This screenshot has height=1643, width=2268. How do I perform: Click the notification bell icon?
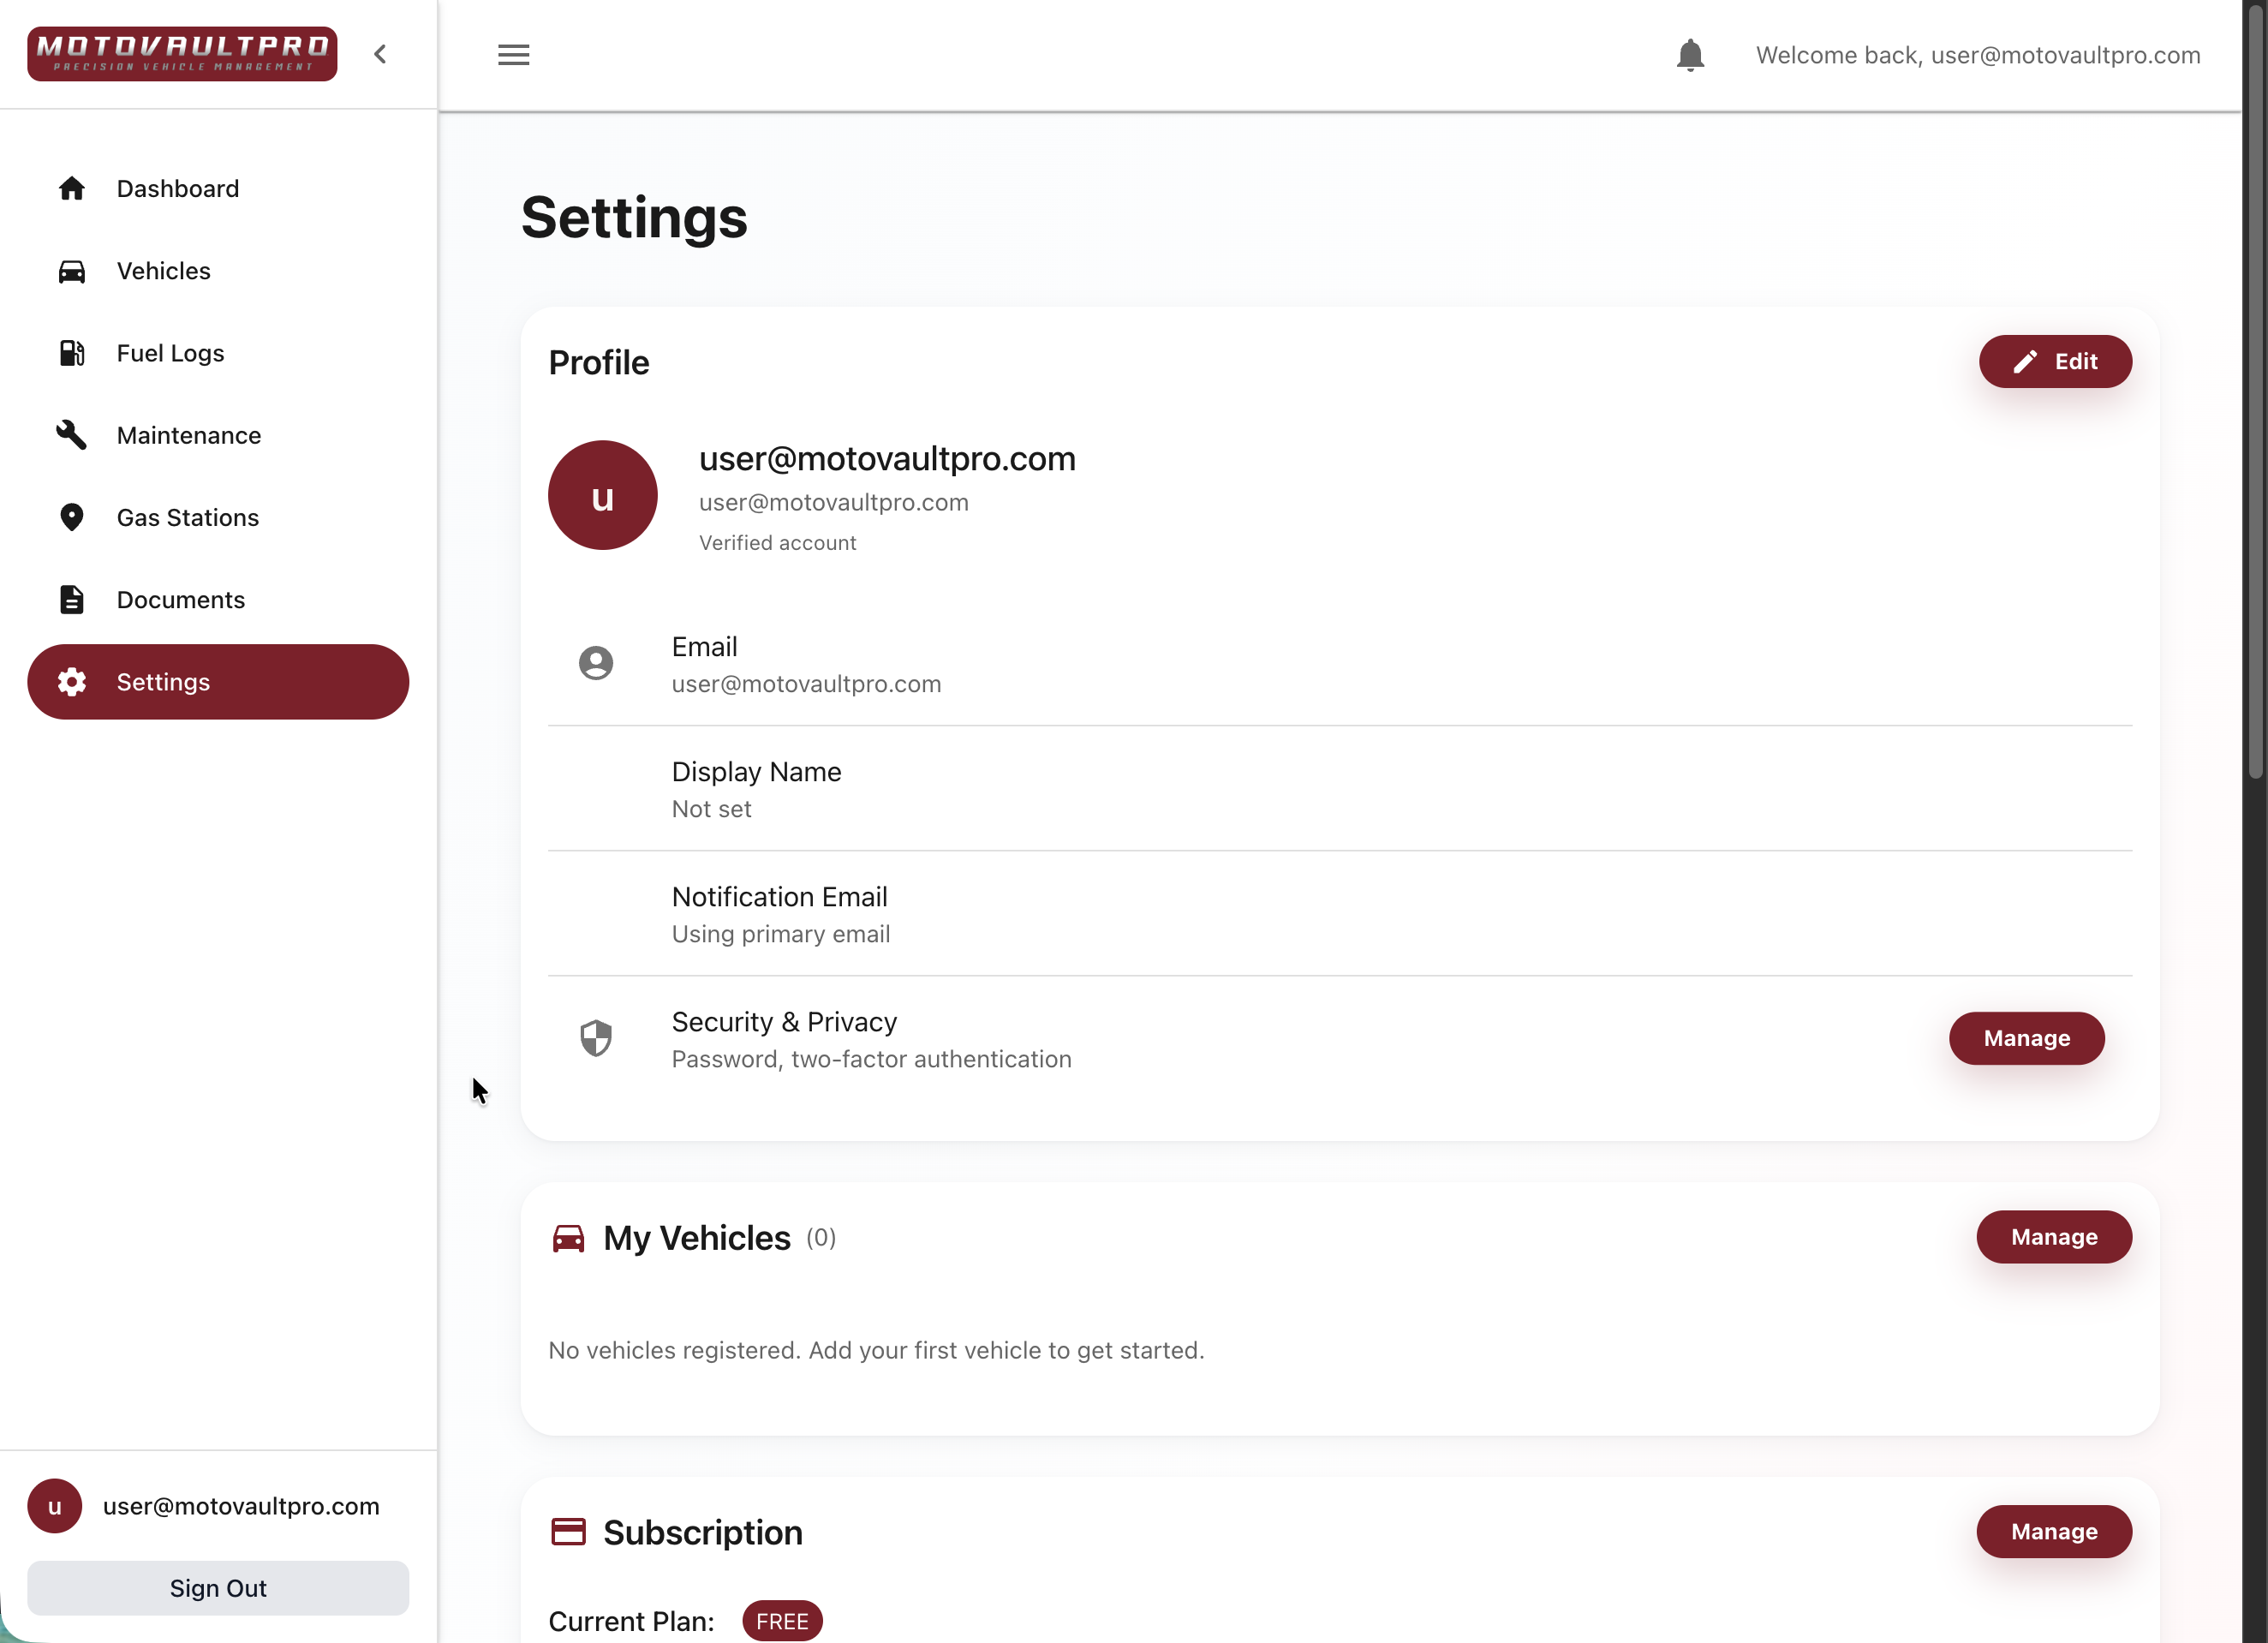click(1690, 55)
